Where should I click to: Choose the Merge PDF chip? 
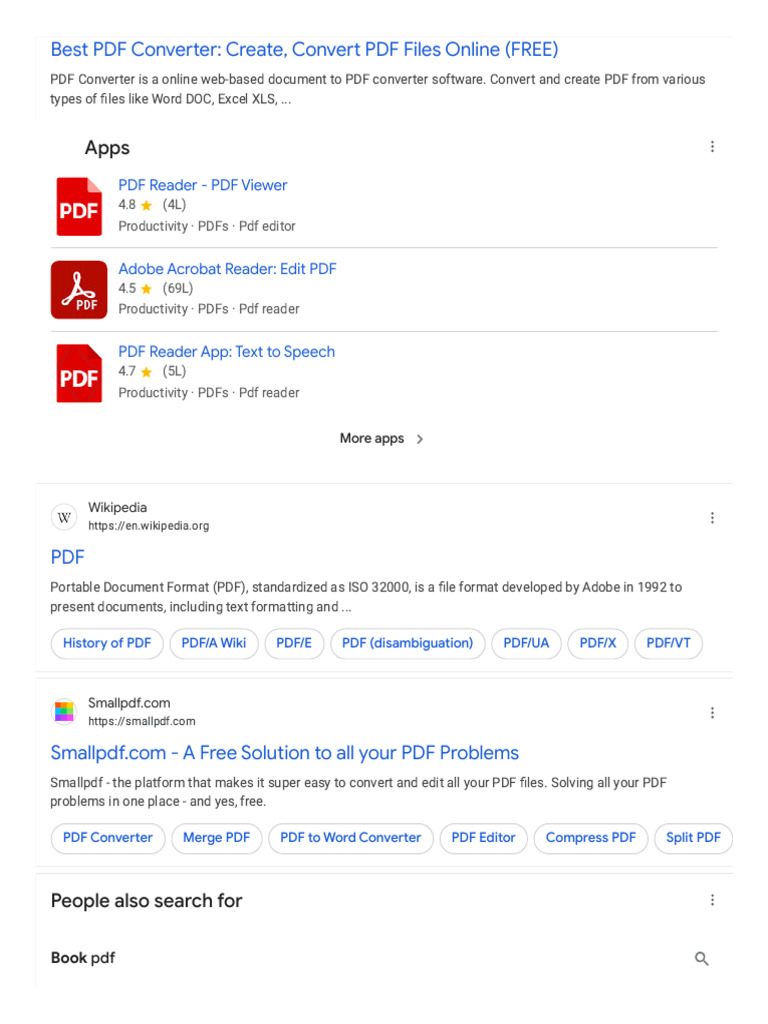tap(216, 838)
